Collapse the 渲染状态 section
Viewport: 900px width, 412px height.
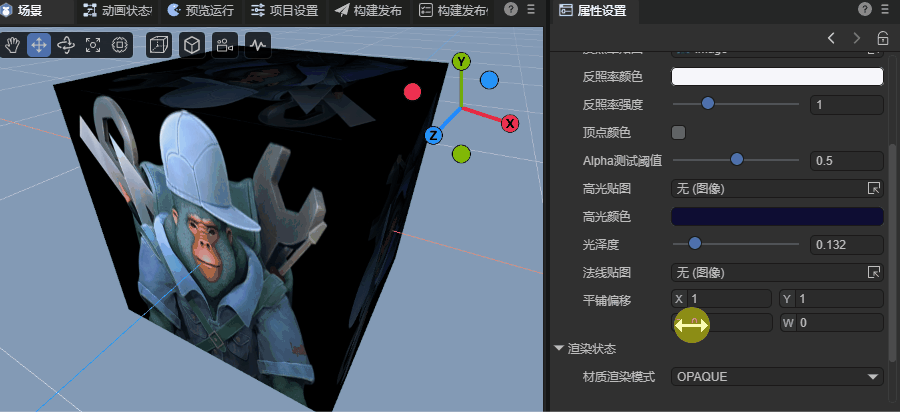559,349
